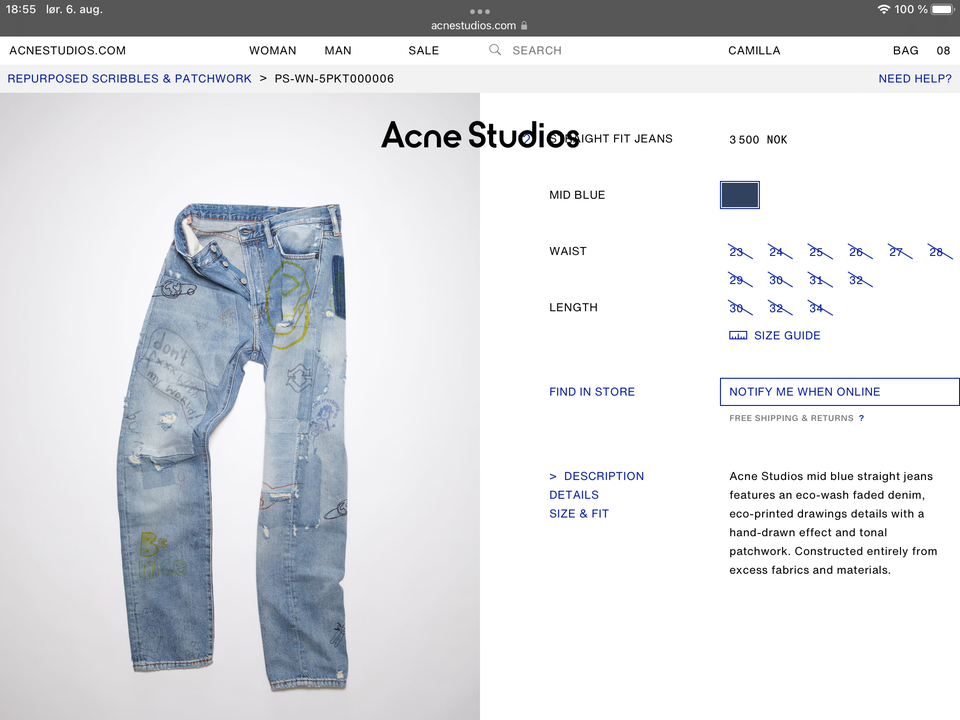Image resolution: width=960 pixels, height=720 pixels.
Task: Click the jeans product image
Action: (x=240, y=407)
